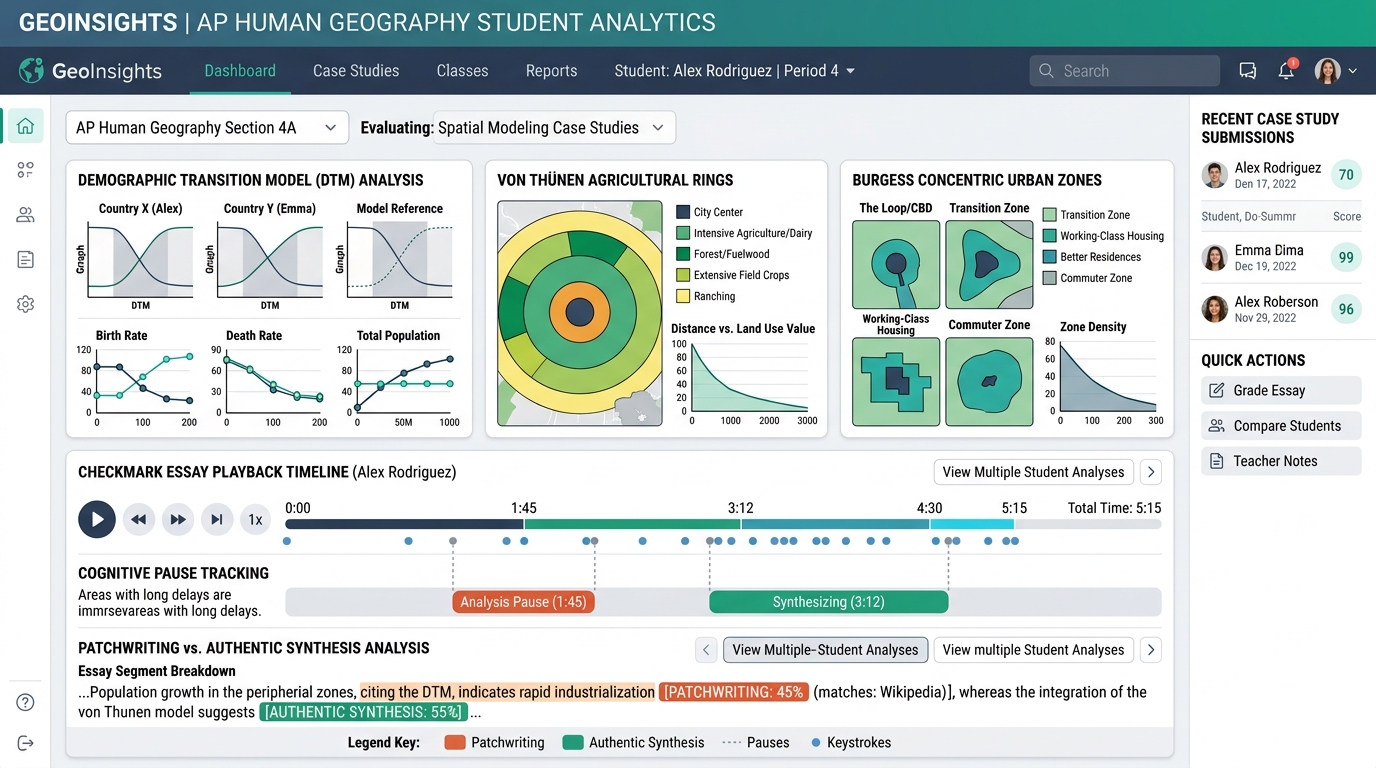Click the playback timeline progress bar
Screen dimensions: 1376x768
pyautogui.click(x=723, y=523)
